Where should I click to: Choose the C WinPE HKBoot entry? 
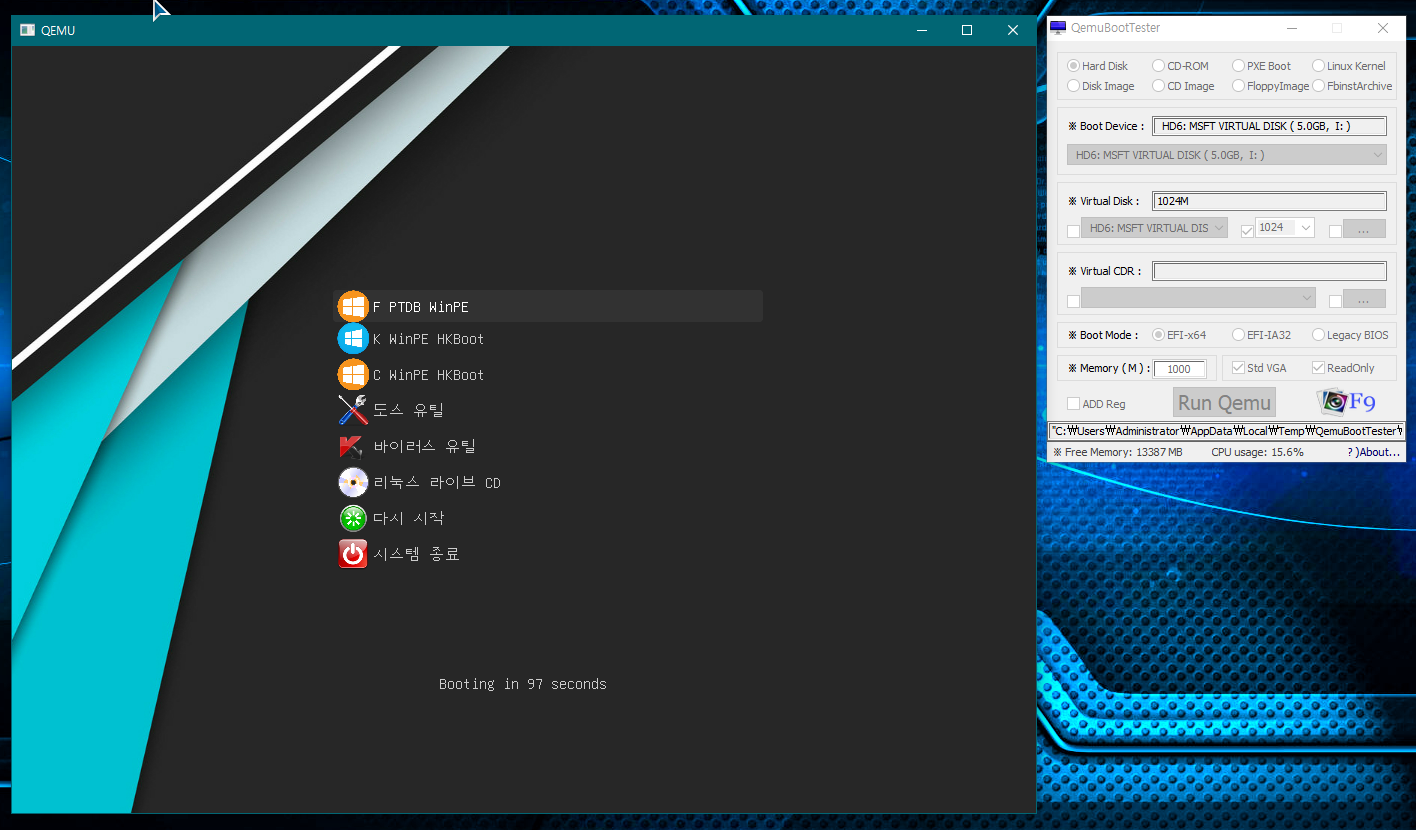pos(428,375)
